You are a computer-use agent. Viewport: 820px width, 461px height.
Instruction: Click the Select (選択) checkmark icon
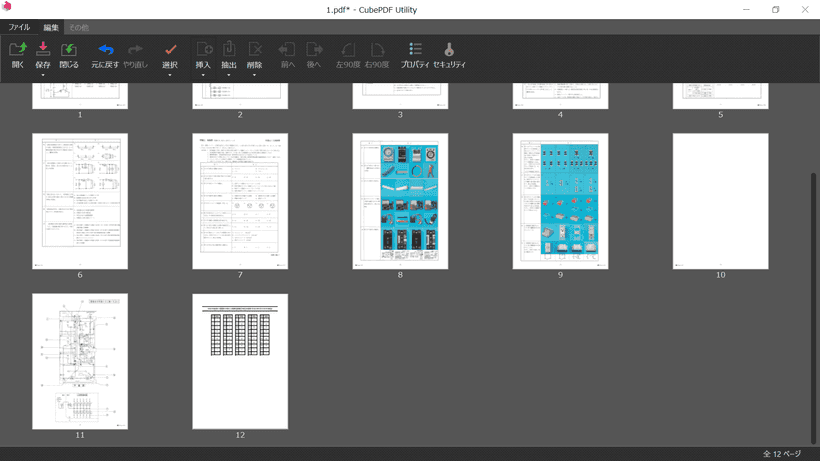(170, 50)
